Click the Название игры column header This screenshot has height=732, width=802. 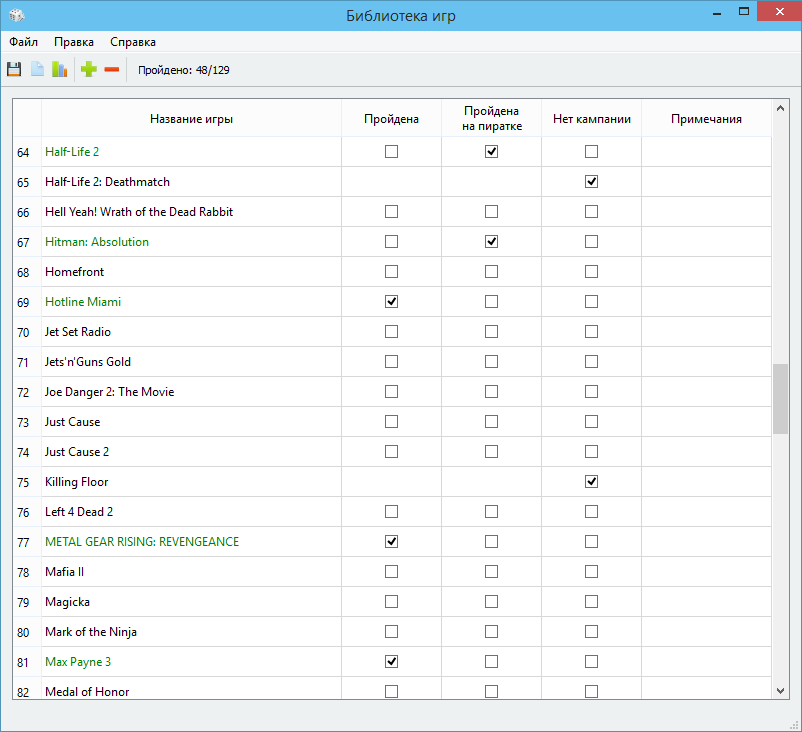point(191,119)
